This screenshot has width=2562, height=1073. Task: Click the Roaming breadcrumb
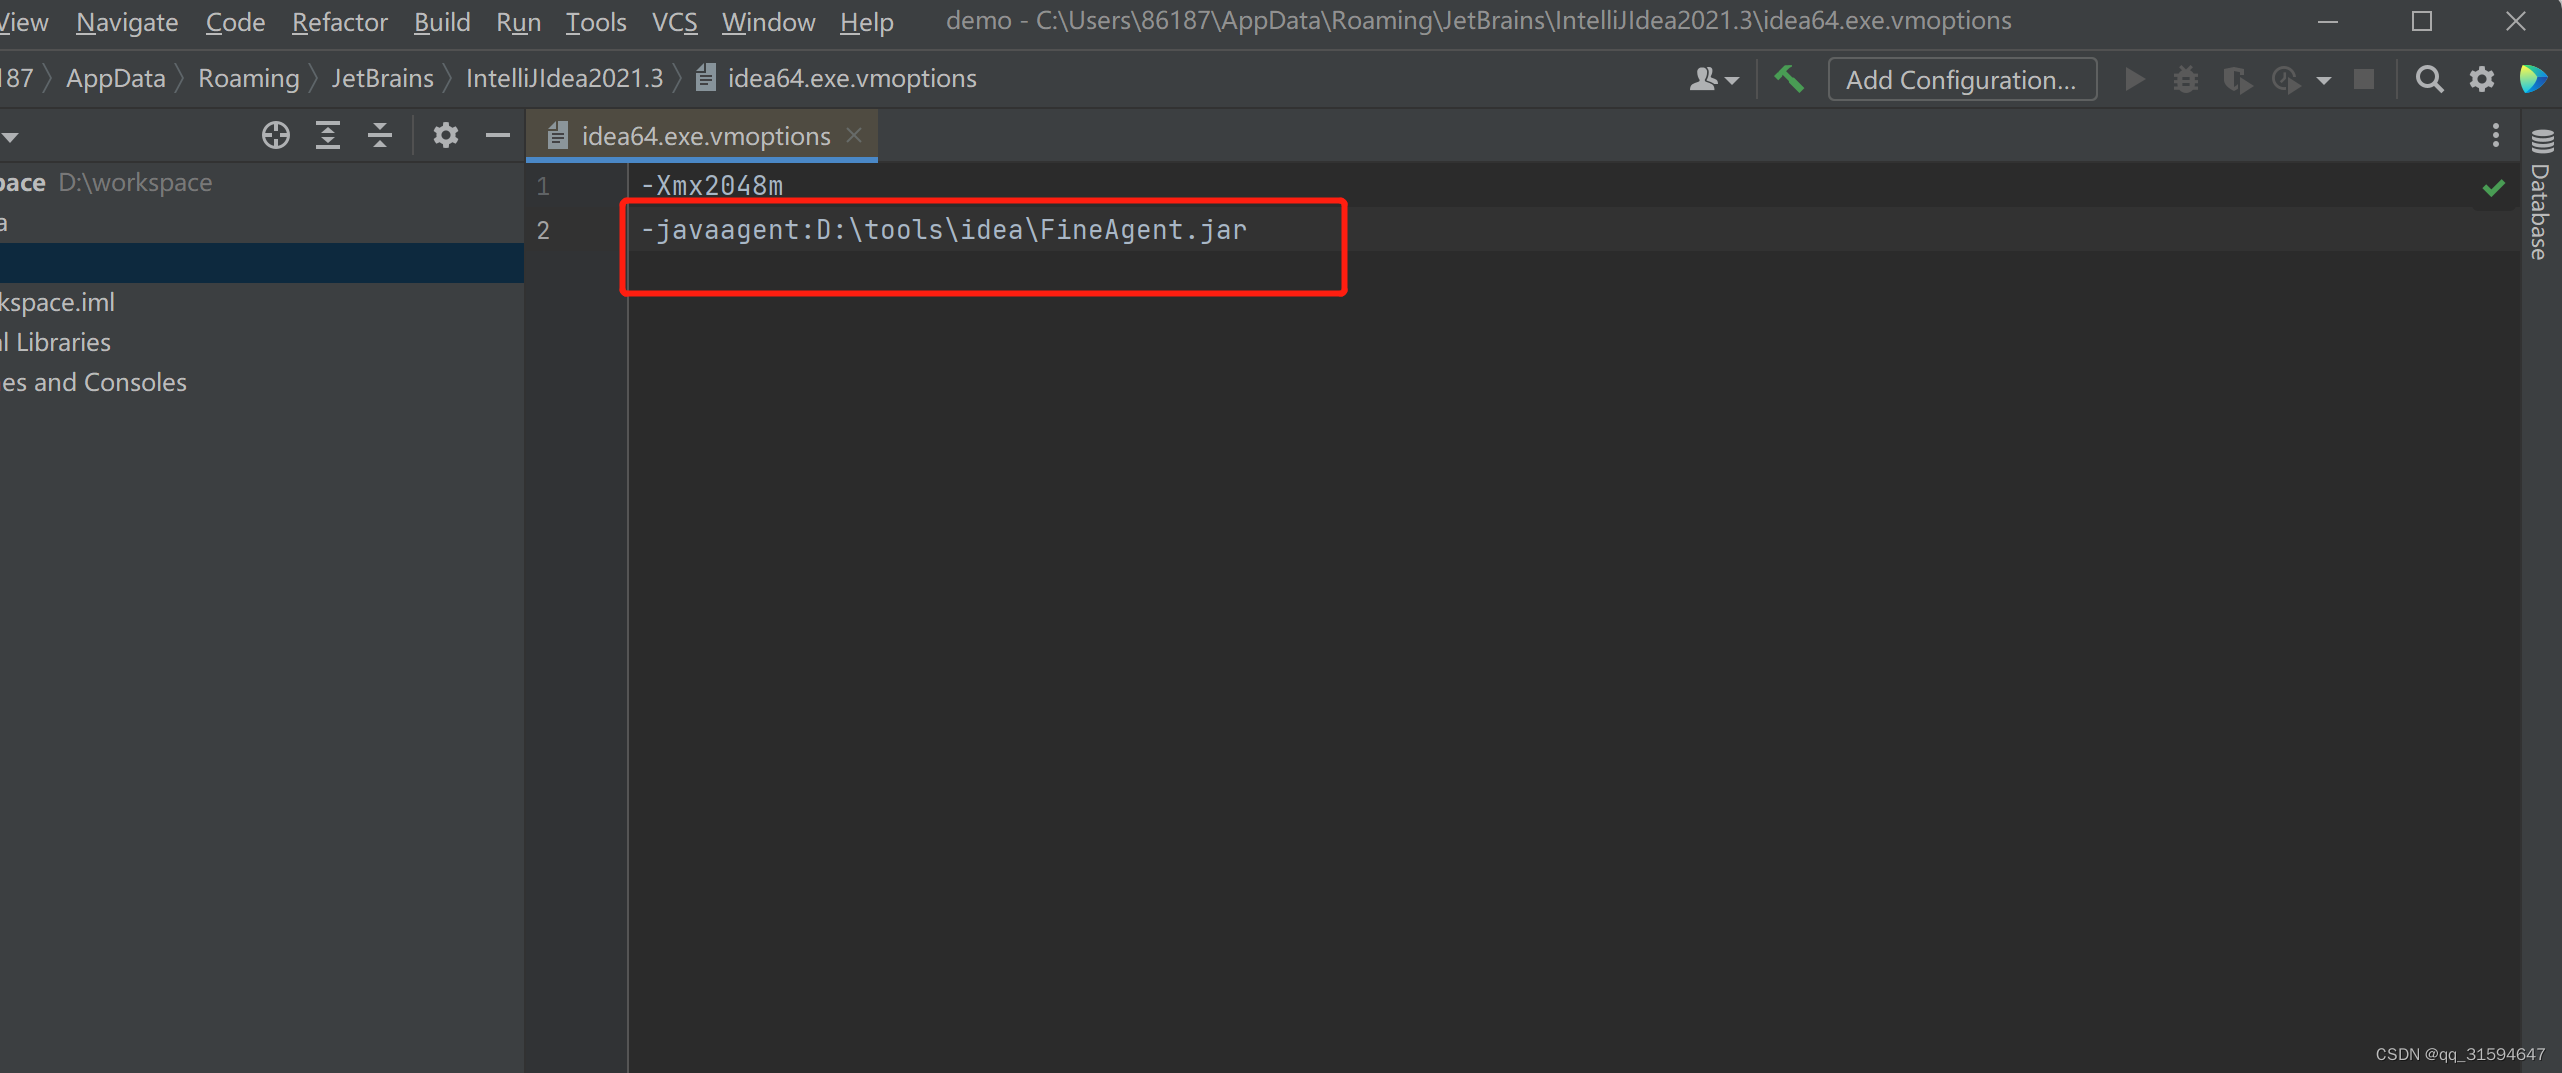(x=249, y=78)
